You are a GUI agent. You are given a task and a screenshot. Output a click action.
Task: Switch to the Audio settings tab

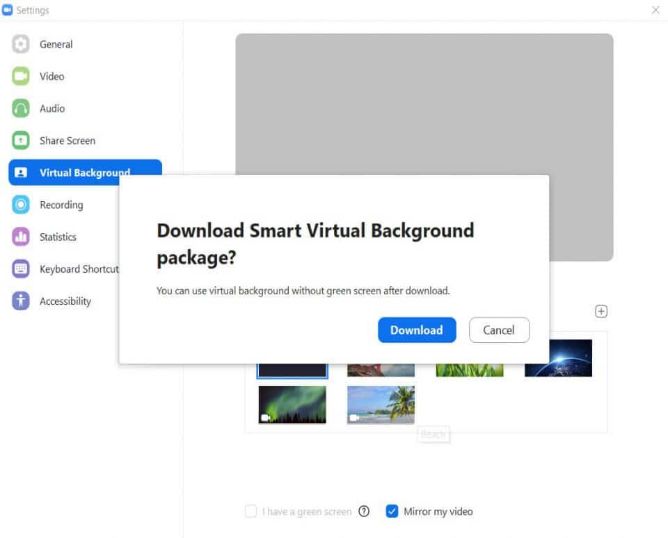pyautogui.click(x=52, y=109)
